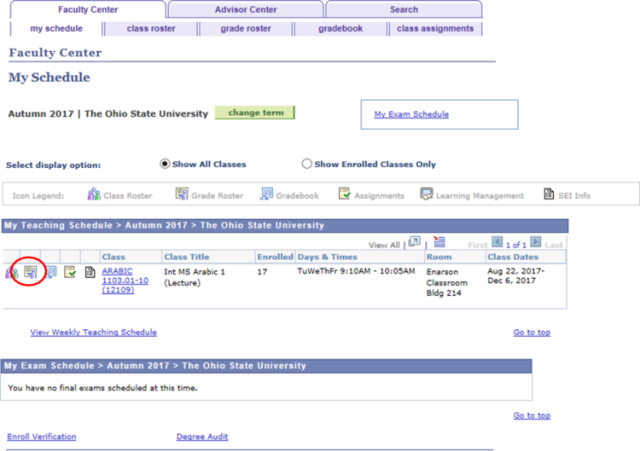This screenshot has width=640, height=451.
Task: Click Gradebook icon in the Icon Legend
Action: [x=266, y=193]
